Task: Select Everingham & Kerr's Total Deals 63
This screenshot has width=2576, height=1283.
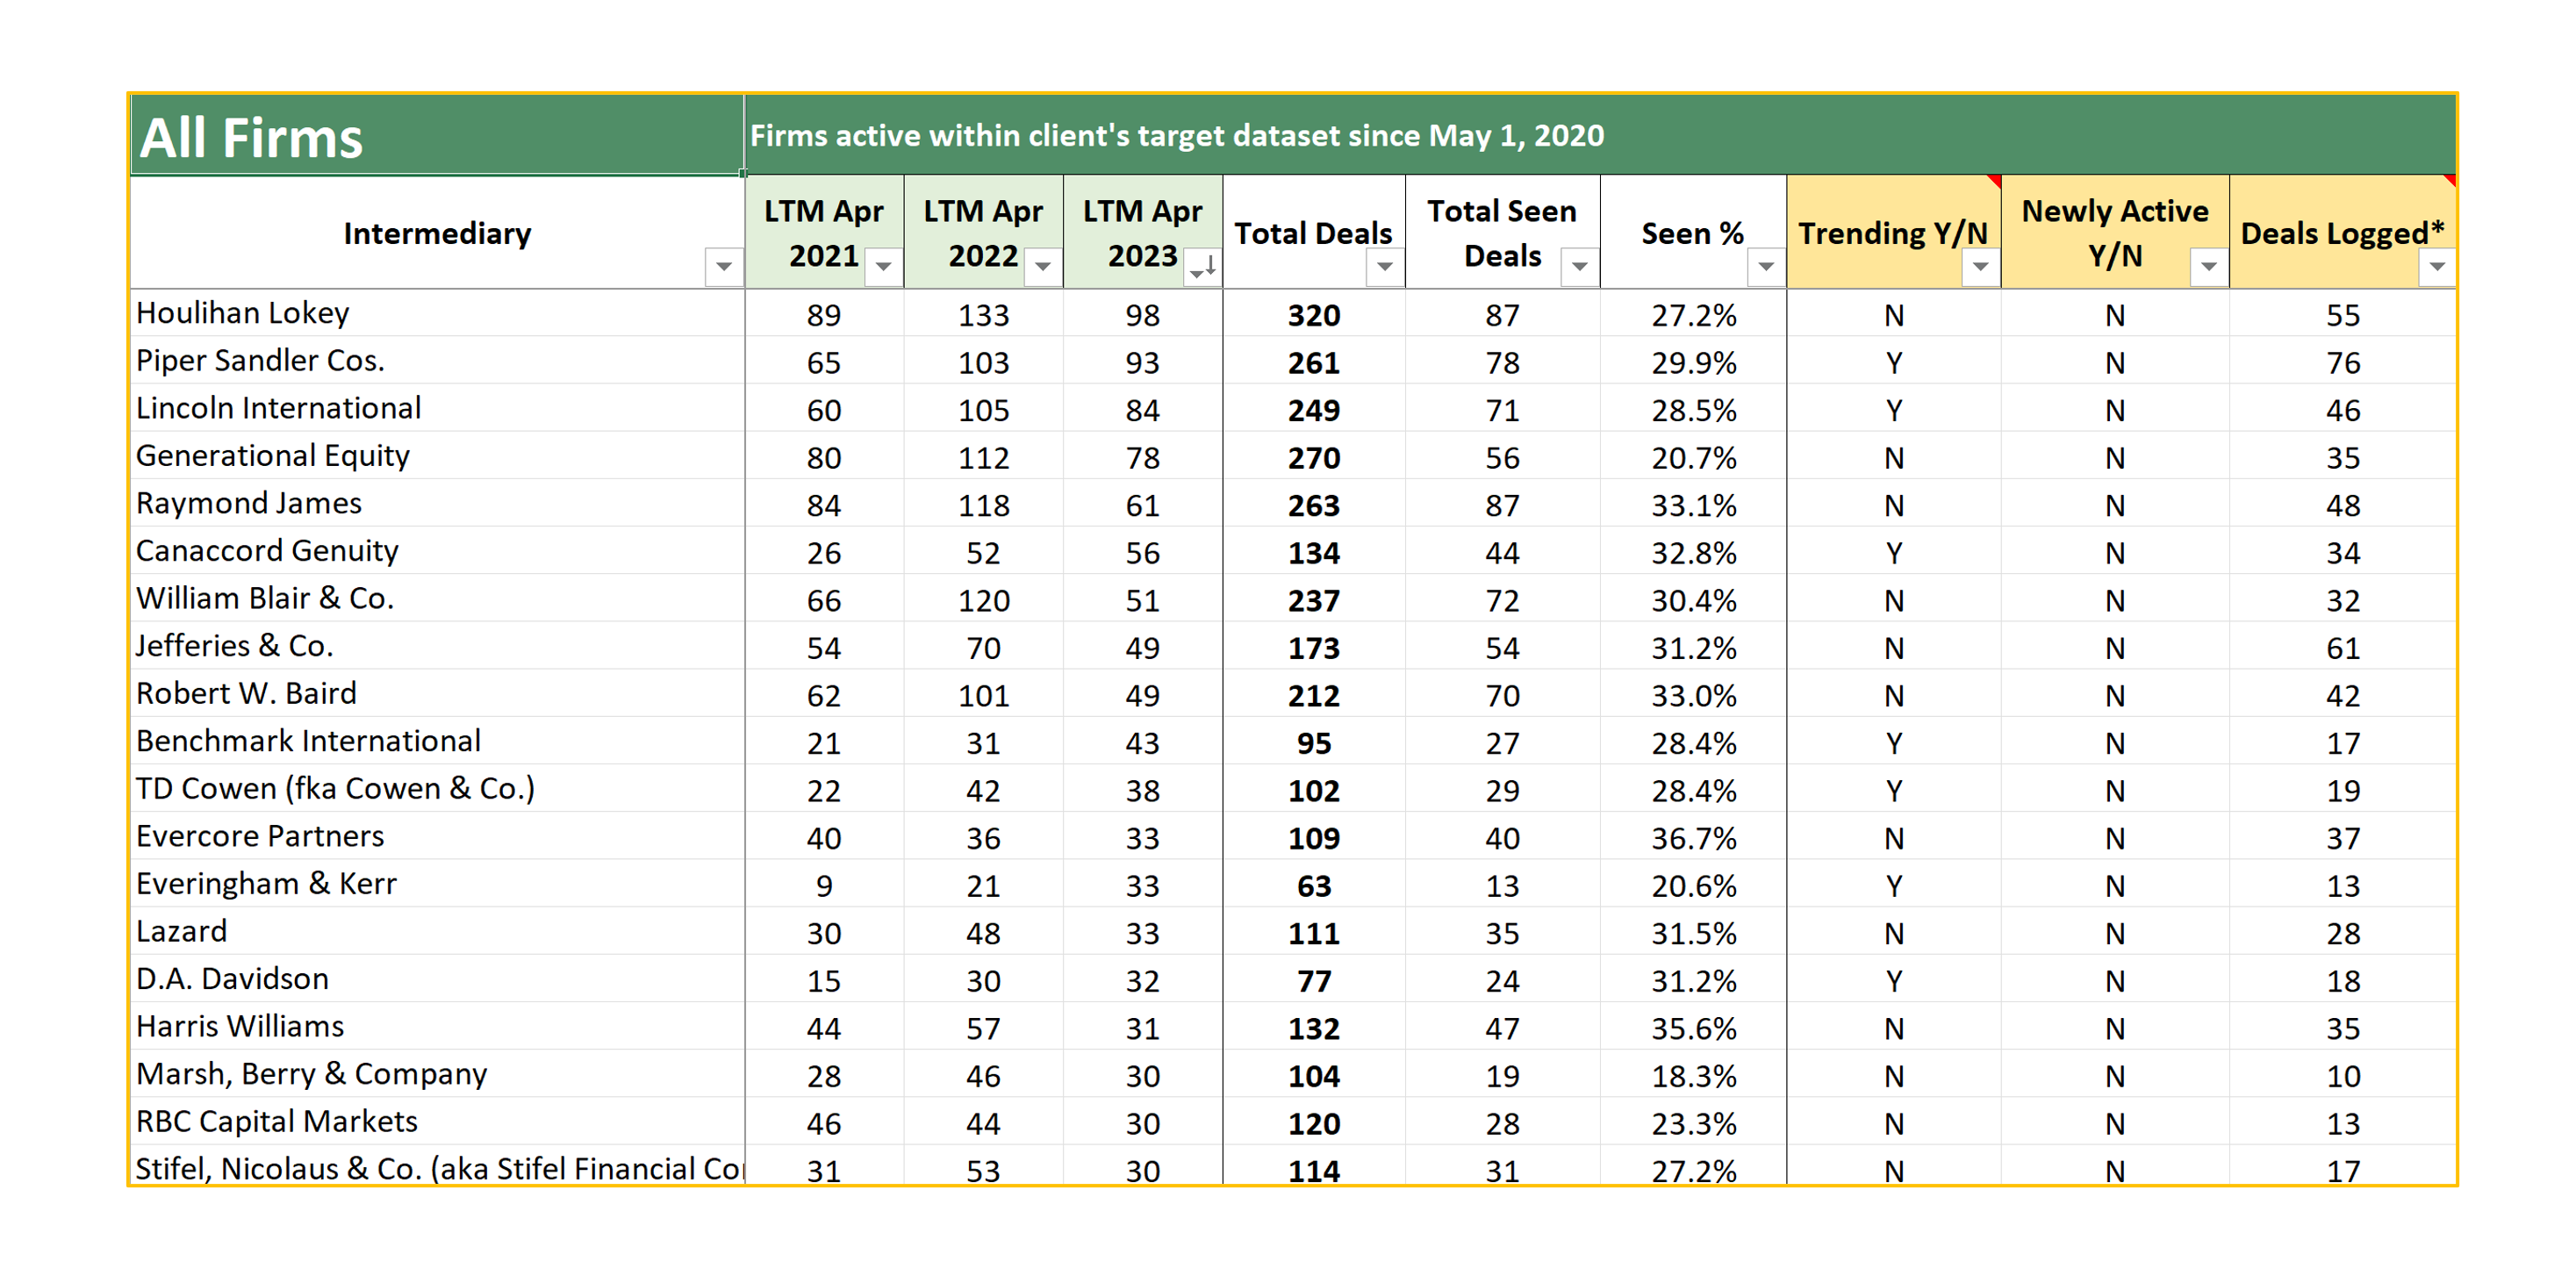Action: pos(1313,885)
